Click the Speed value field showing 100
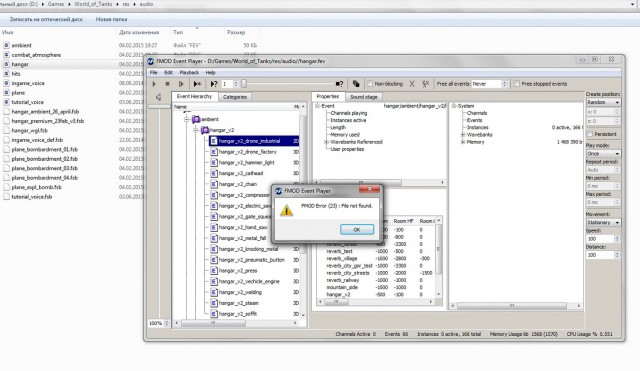Viewport: 640px width, 371px height. [x=600, y=239]
